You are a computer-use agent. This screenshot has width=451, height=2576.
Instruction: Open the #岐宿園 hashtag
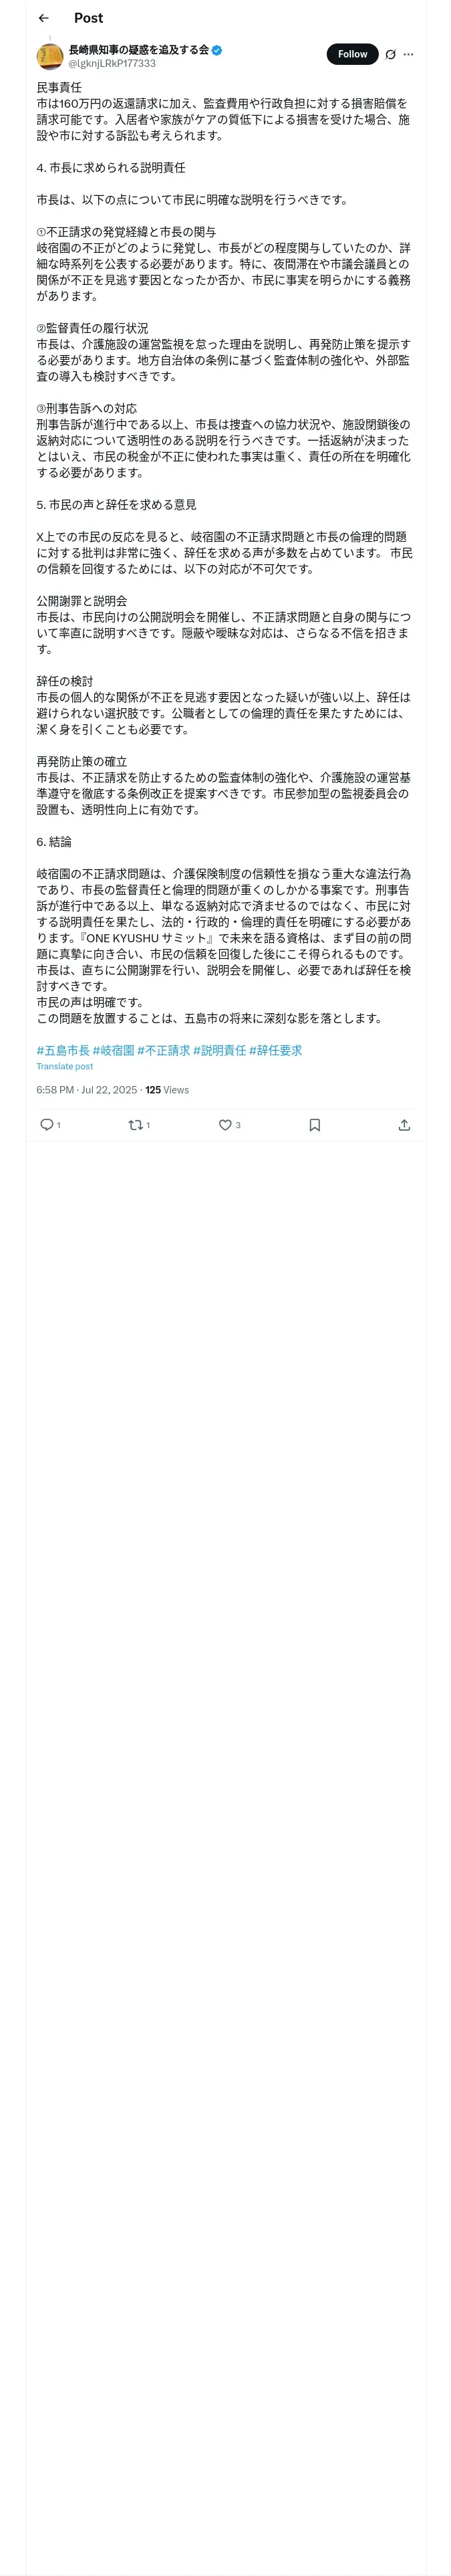click(113, 1050)
